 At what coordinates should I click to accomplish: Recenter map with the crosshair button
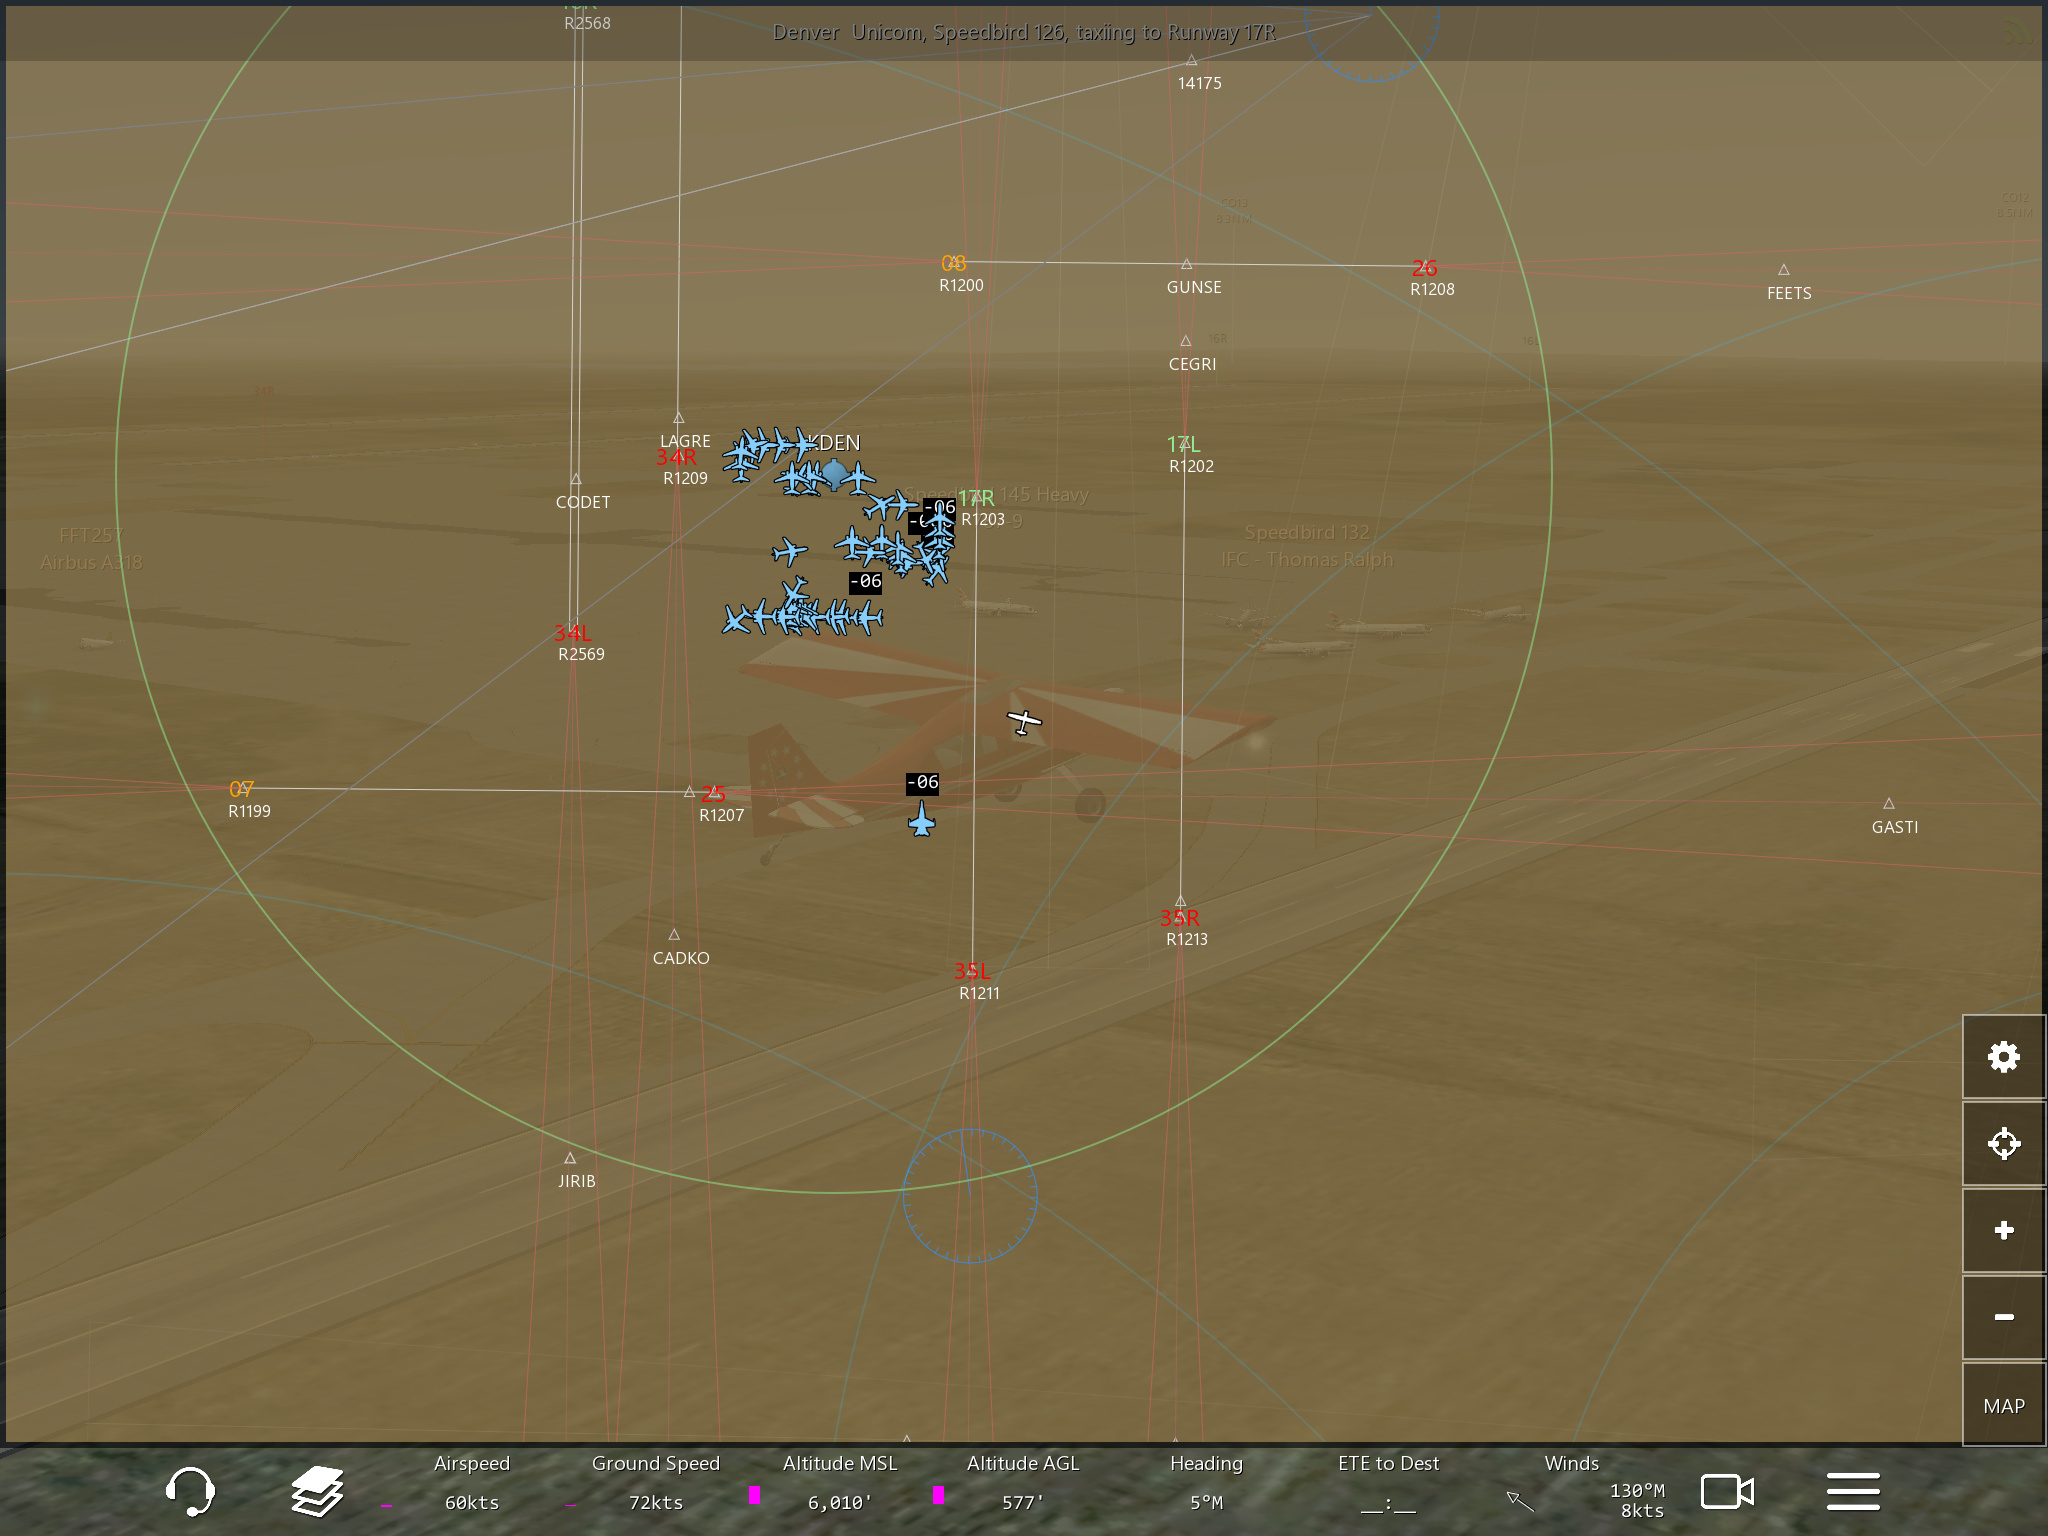pos(2003,1143)
